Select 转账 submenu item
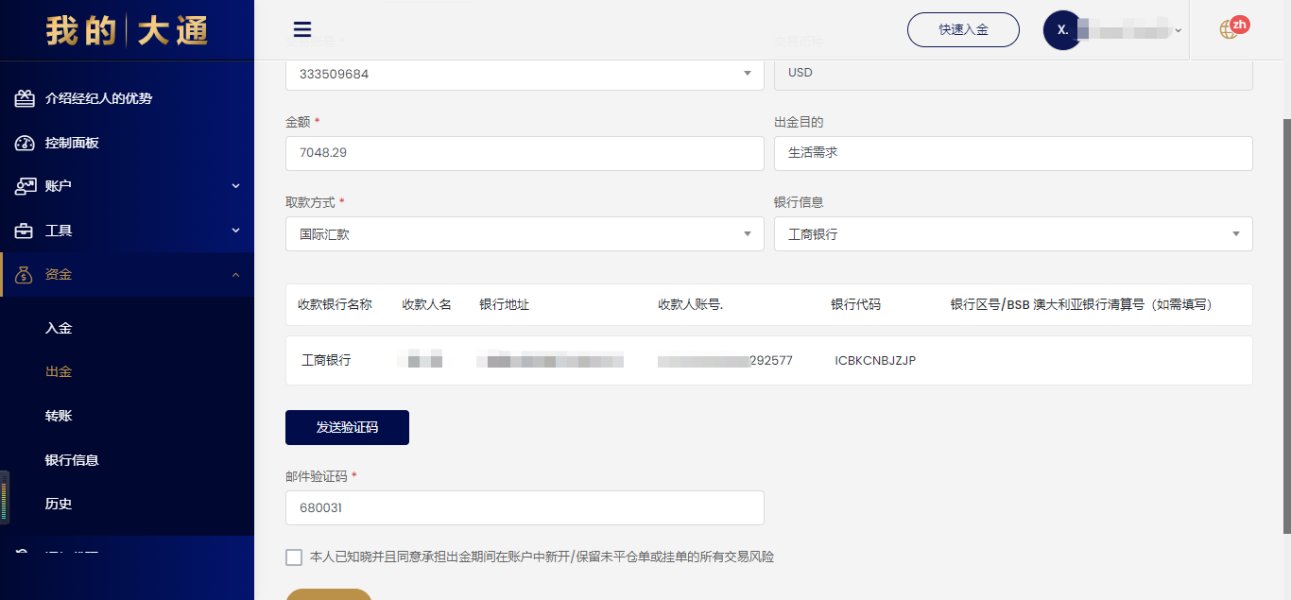The image size is (1291, 600). pyautogui.click(x=59, y=416)
